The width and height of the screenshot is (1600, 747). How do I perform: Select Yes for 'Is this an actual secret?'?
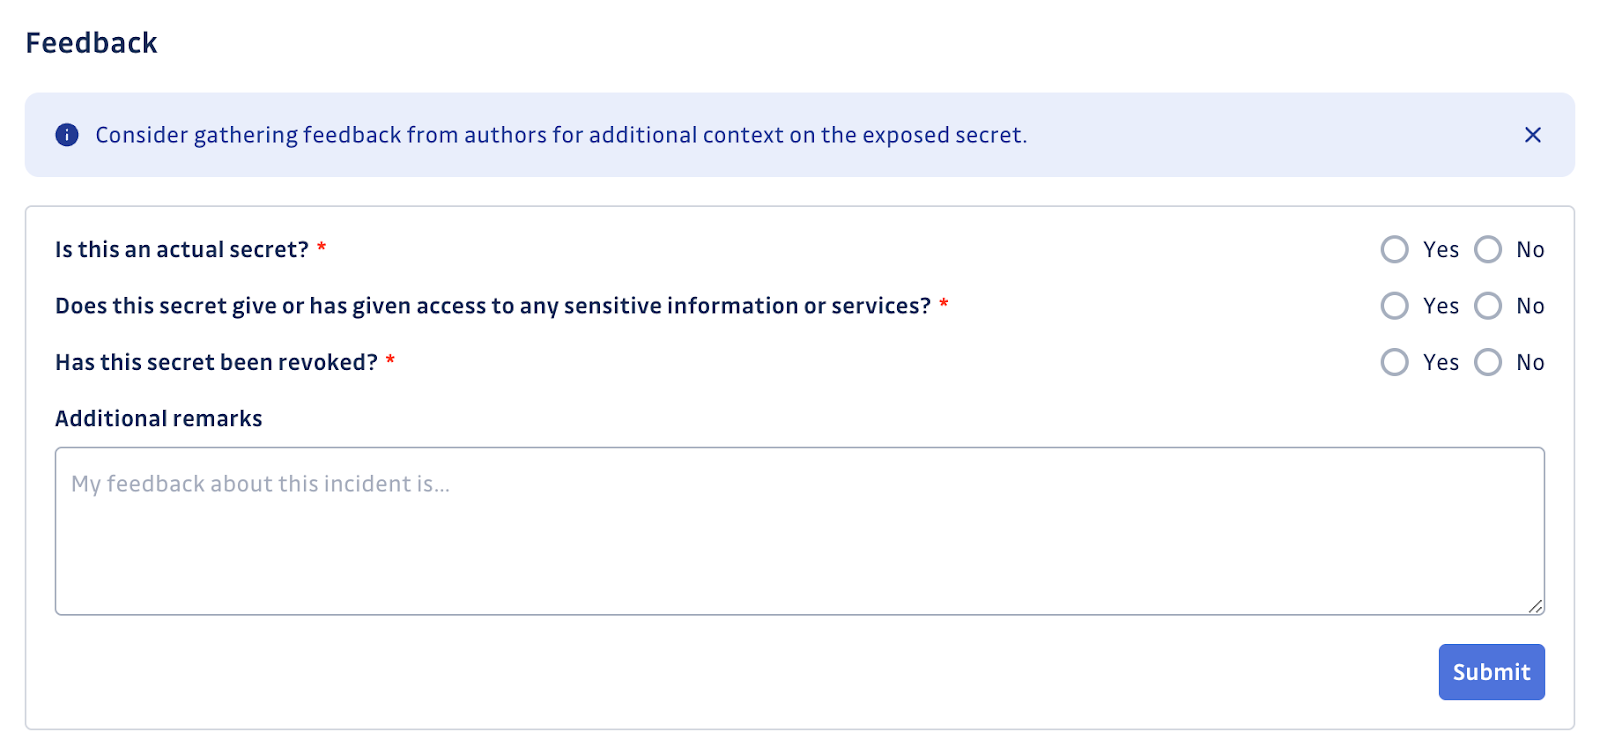1394,249
